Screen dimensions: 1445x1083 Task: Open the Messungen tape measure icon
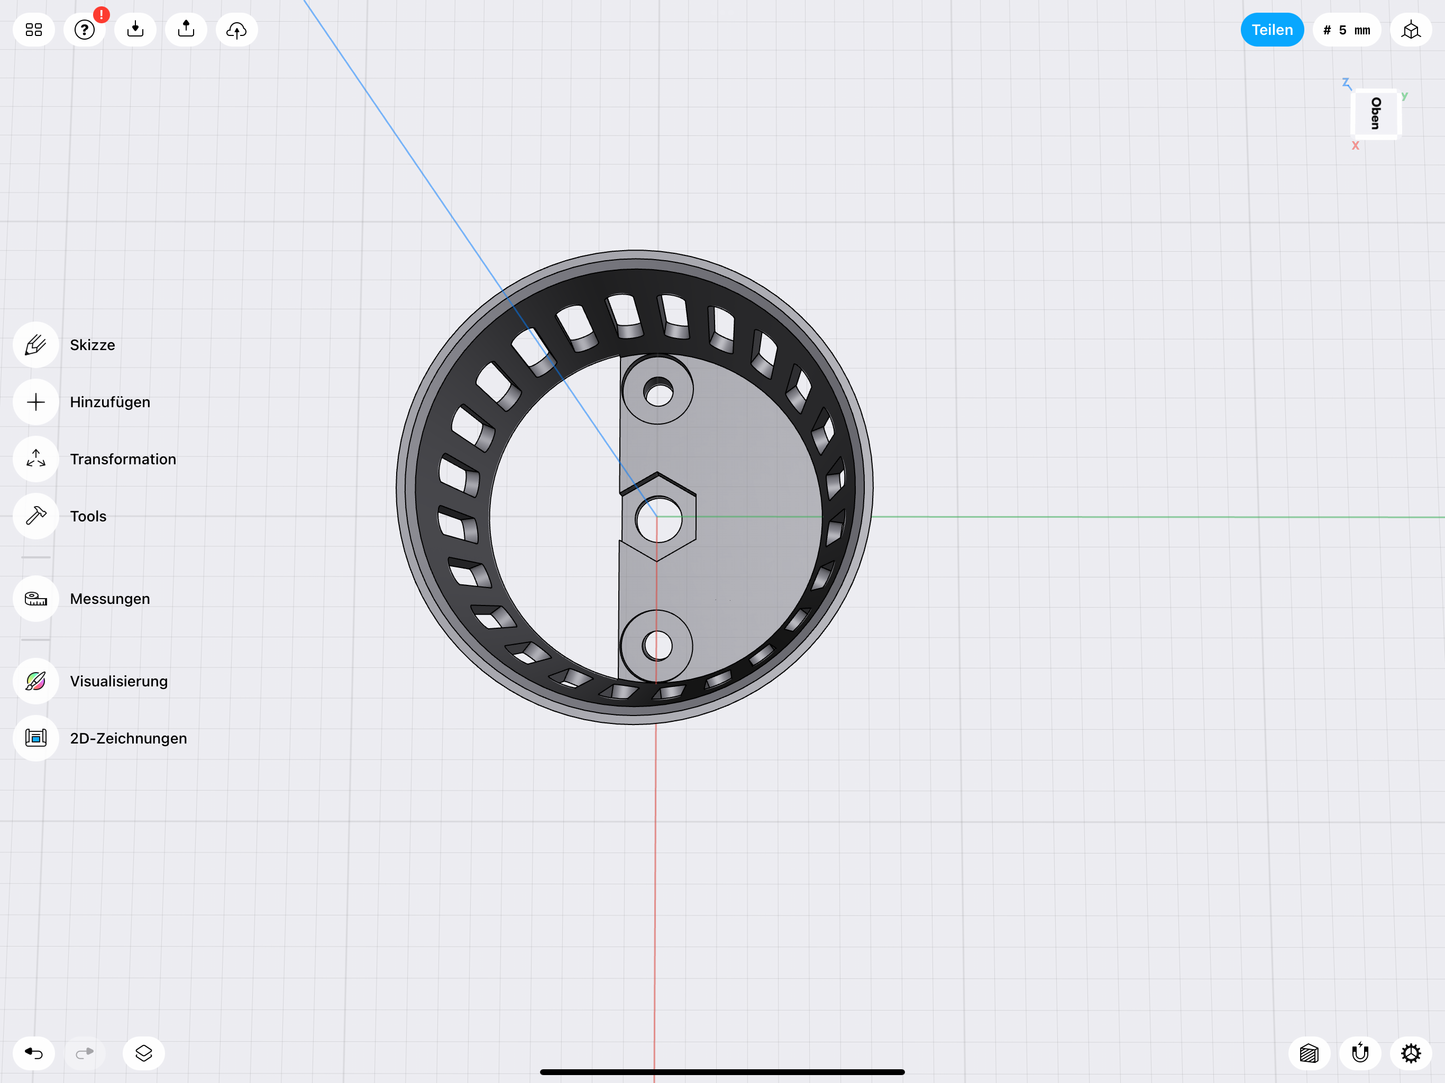tap(36, 599)
